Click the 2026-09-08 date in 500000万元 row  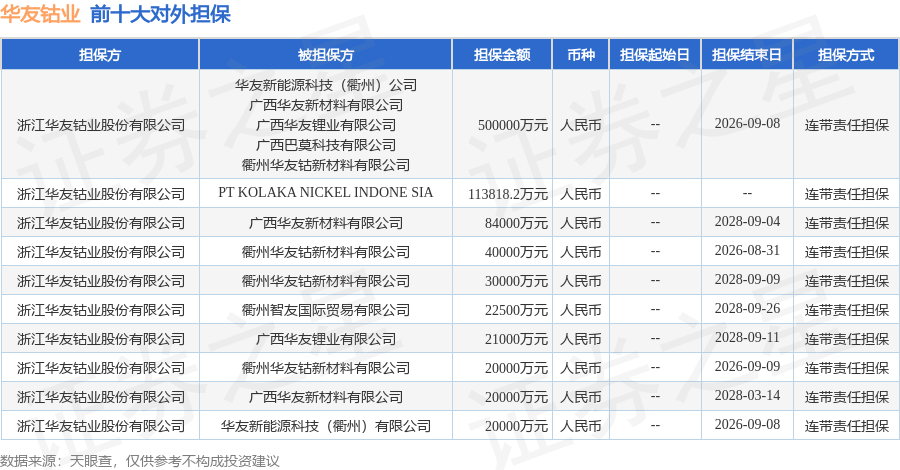pos(747,123)
